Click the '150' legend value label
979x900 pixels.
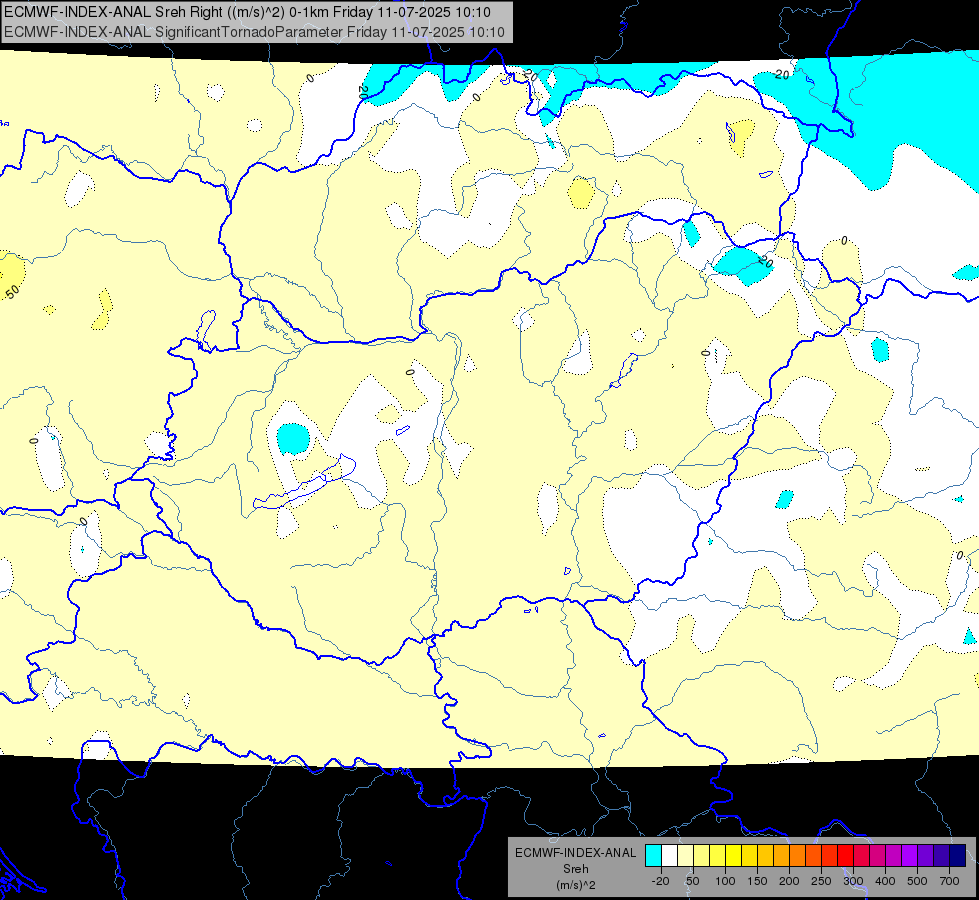point(757,881)
